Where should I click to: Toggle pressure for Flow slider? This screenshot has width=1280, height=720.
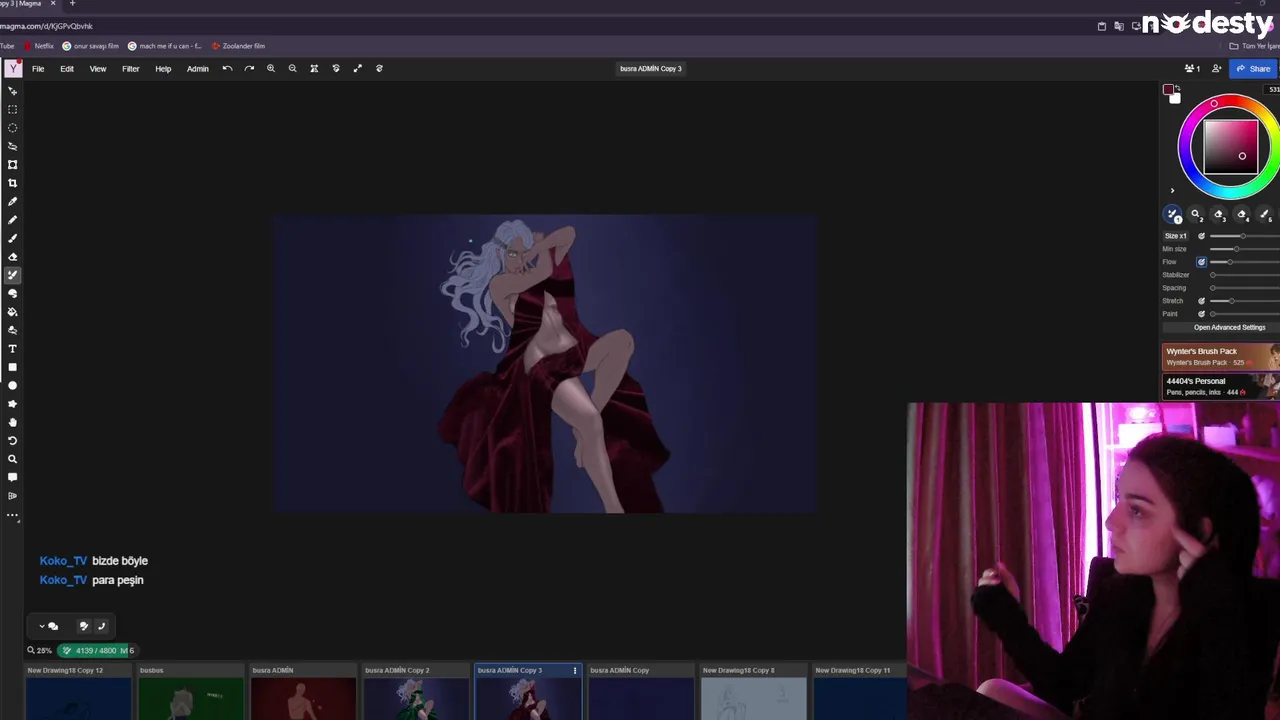(x=1202, y=262)
